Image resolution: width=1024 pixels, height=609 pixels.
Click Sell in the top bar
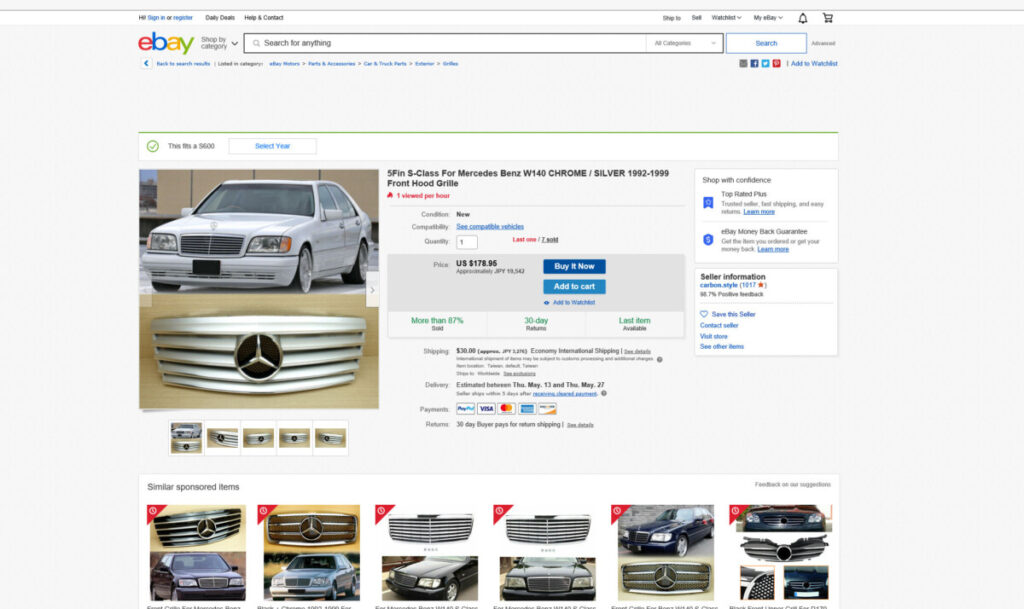pos(697,18)
